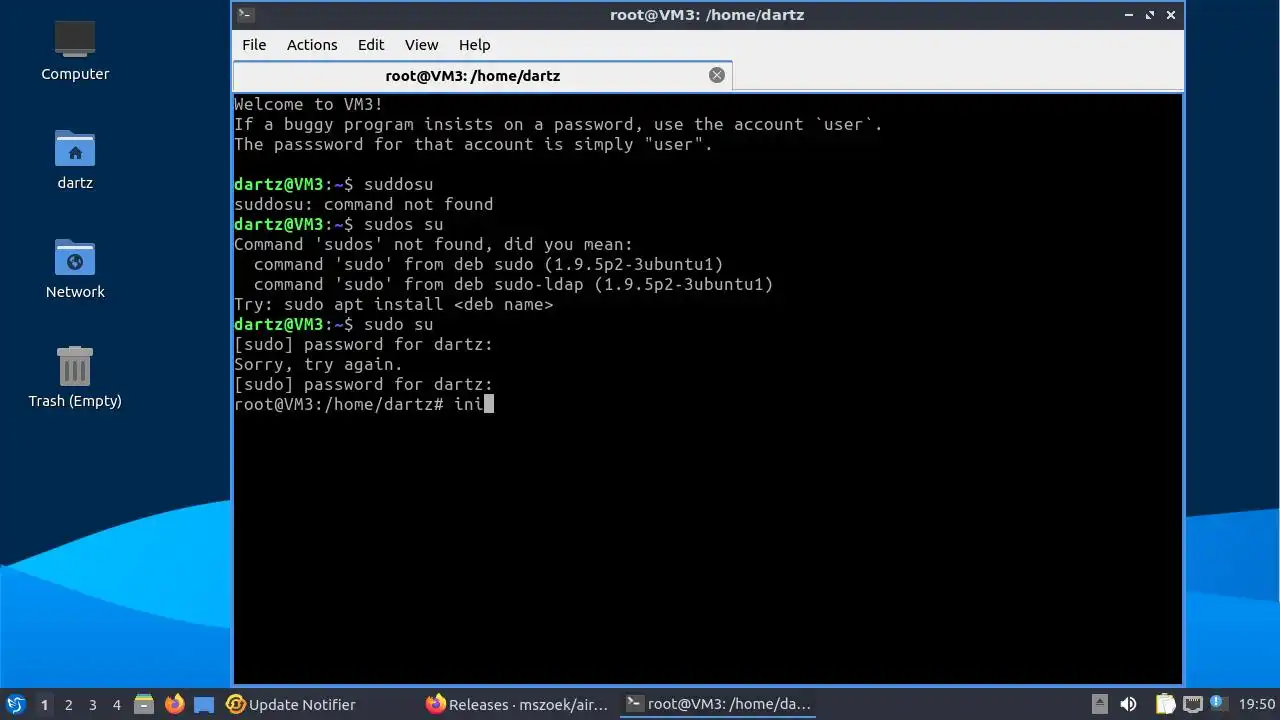Click the "dartz@VM3:~$ sudo su" command line
Viewport: 1280px width, 720px height.
pos(334,324)
